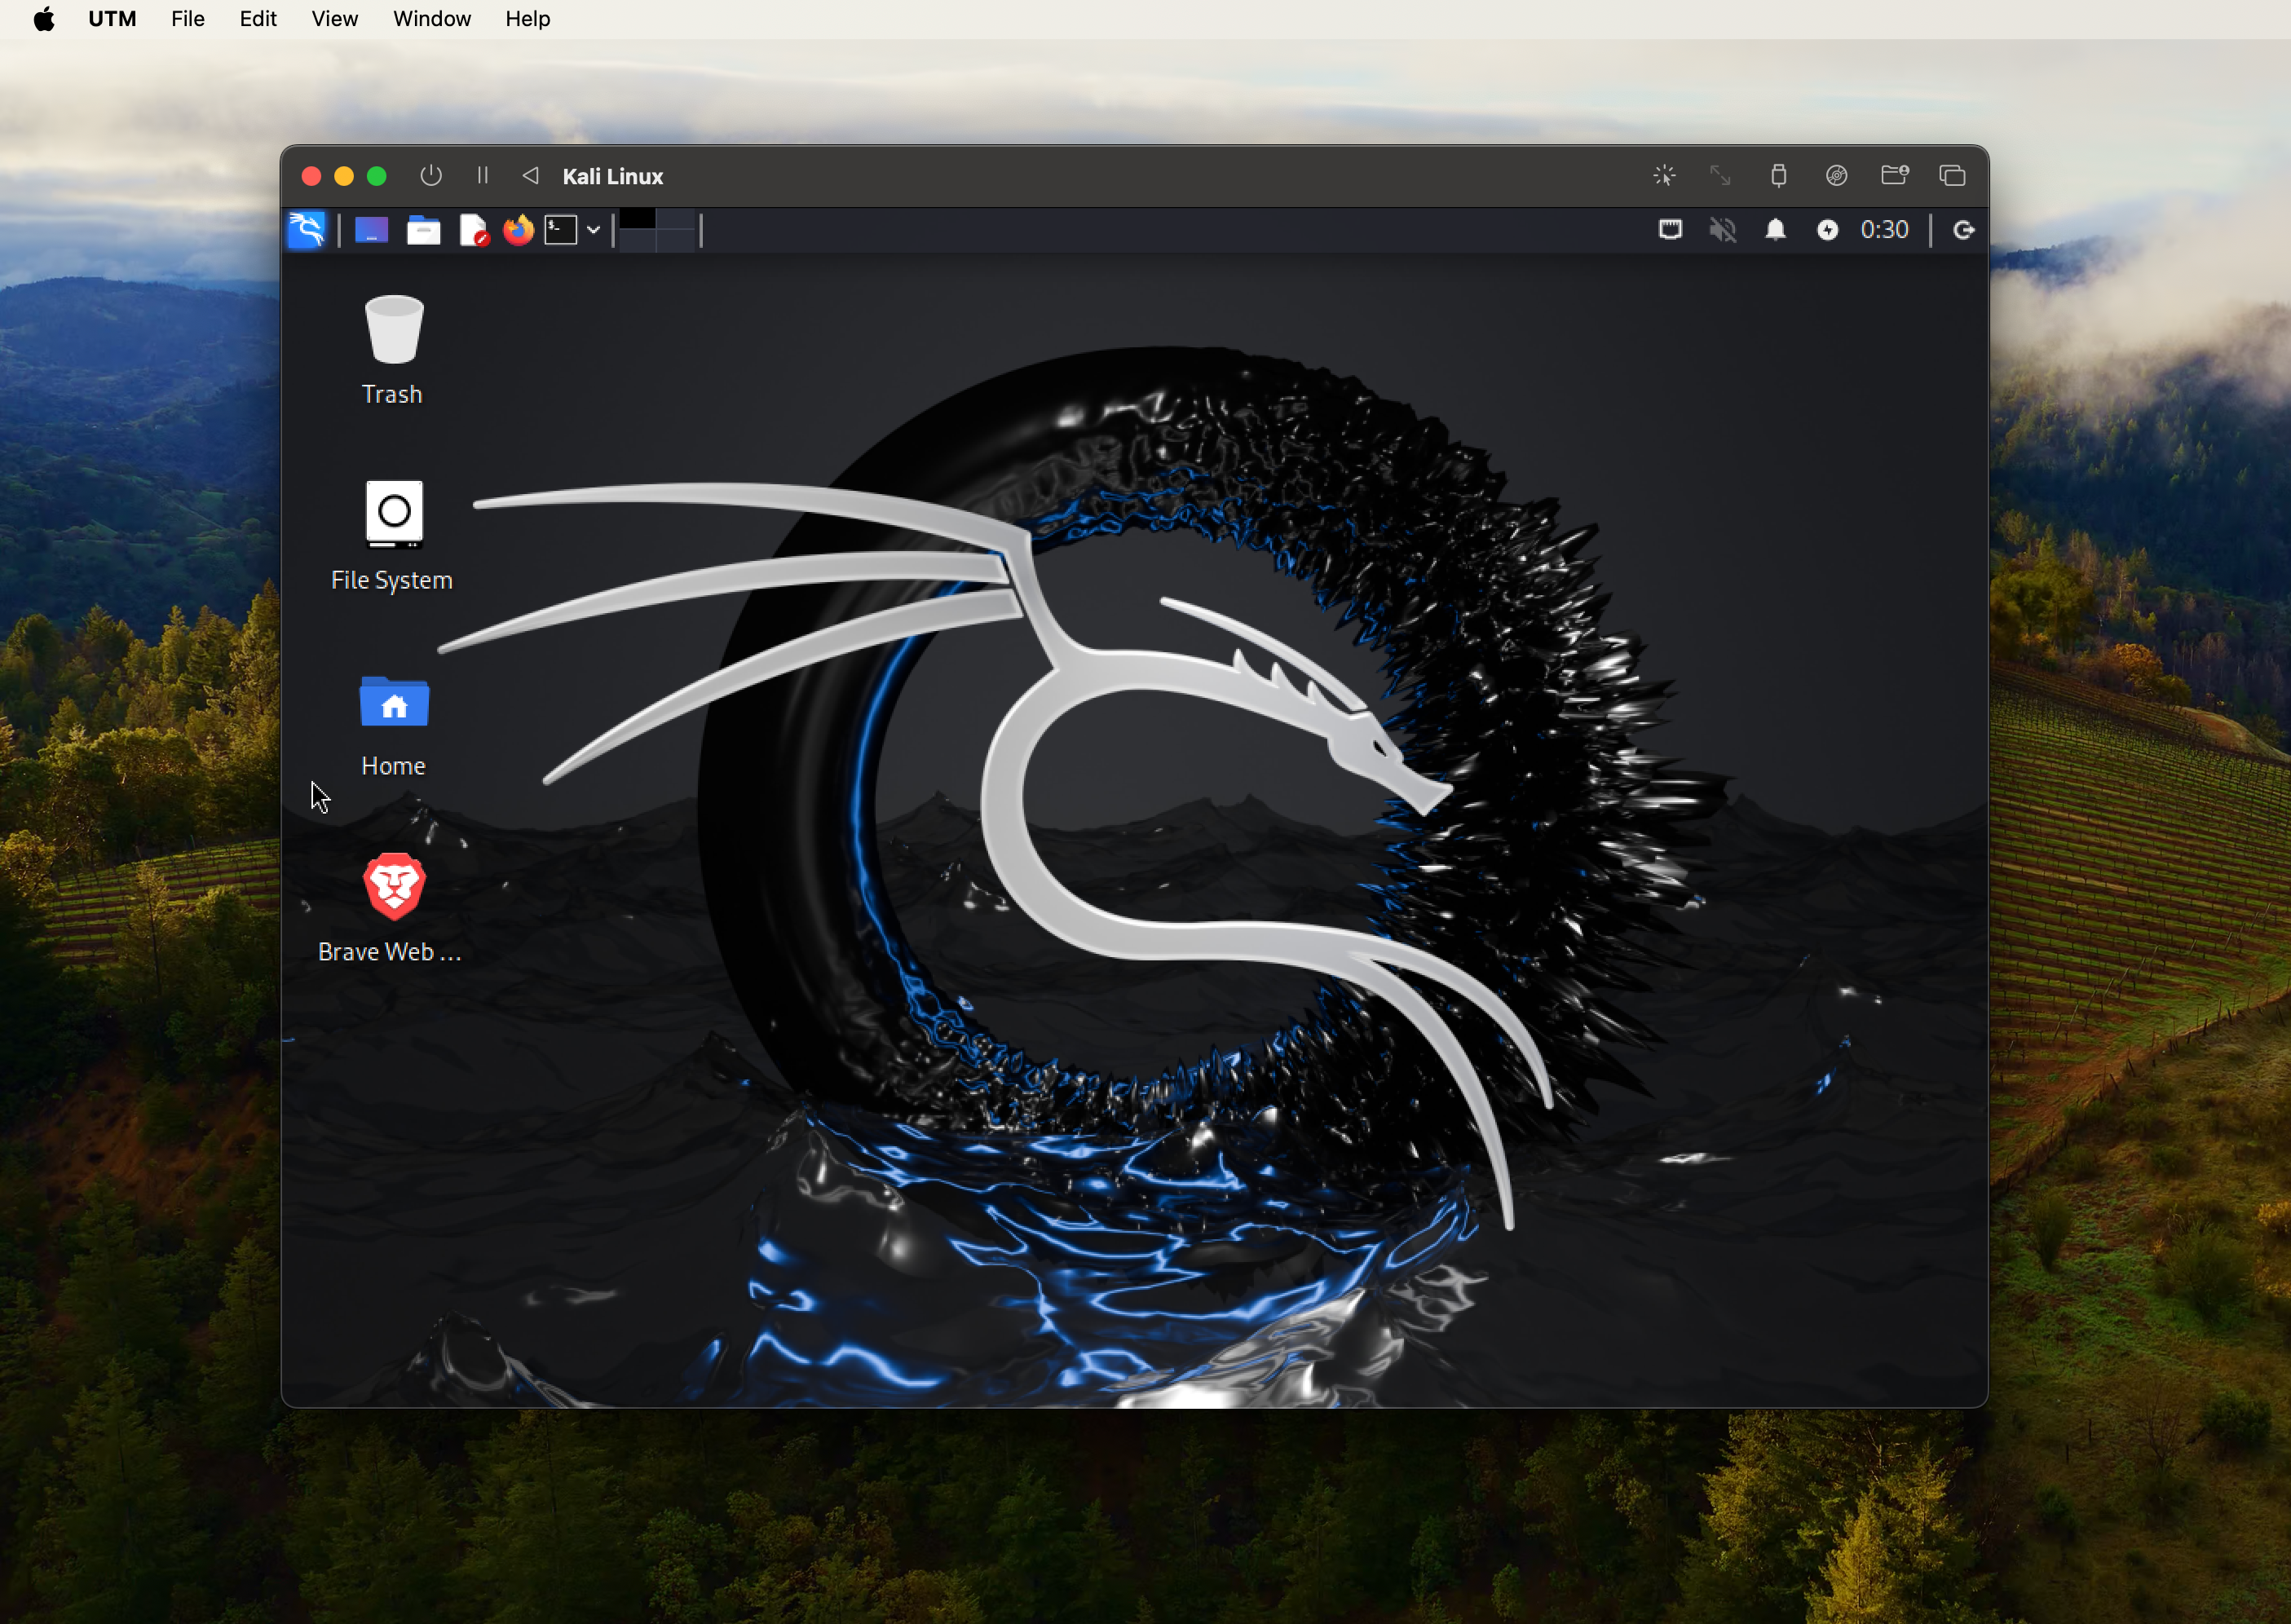Pause the Kali Linux virtual machine
The height and width of the screenshot is (1624, 2291).
click(x=482, y=176)
